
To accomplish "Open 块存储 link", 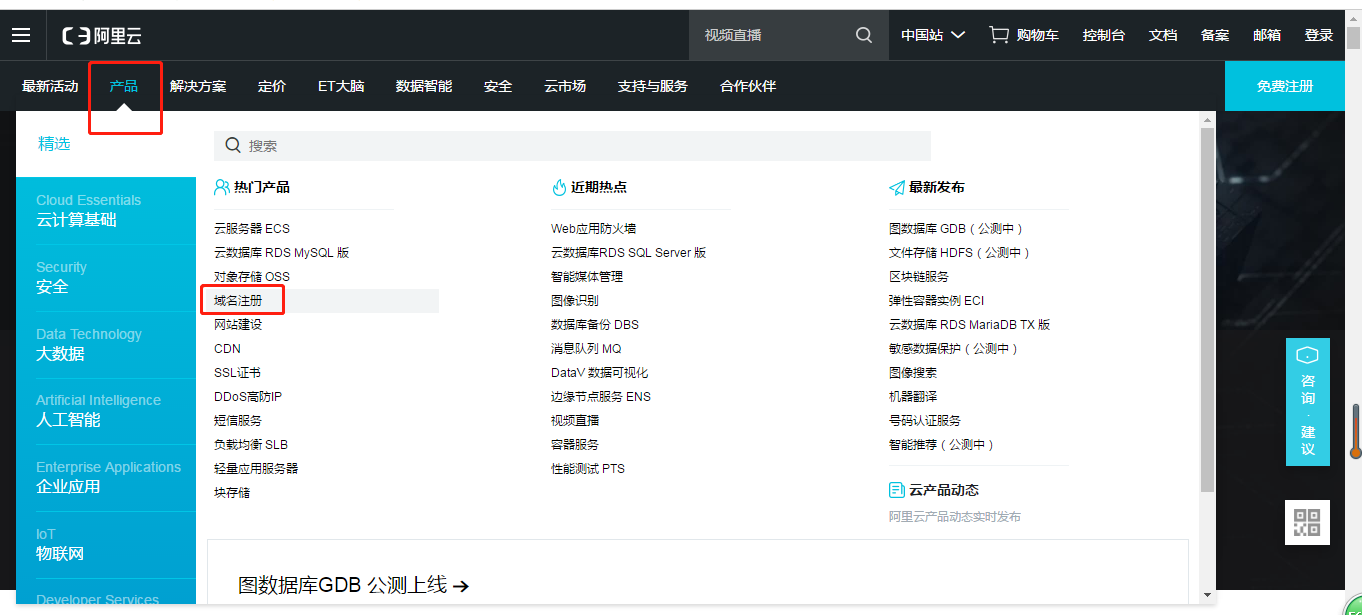I will tap(232, 492).
